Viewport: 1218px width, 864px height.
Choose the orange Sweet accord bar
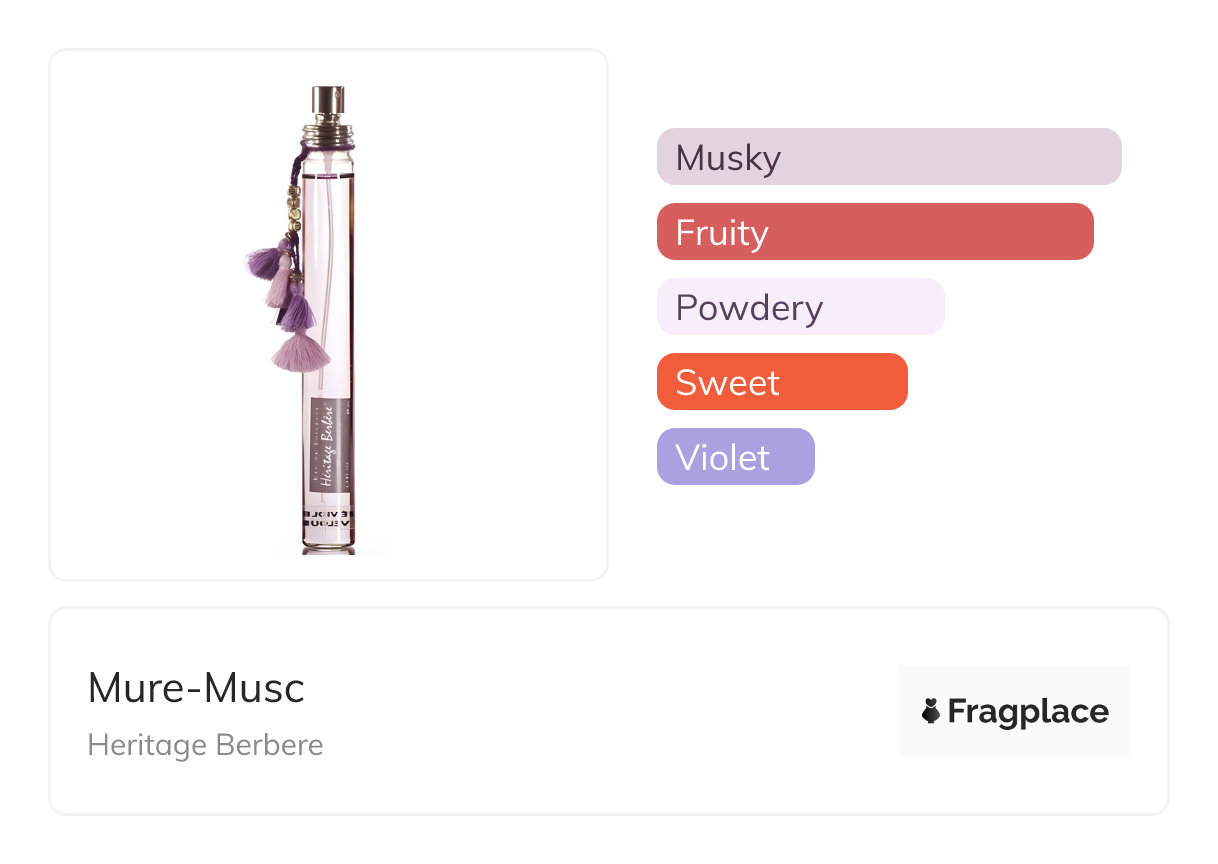782,382
